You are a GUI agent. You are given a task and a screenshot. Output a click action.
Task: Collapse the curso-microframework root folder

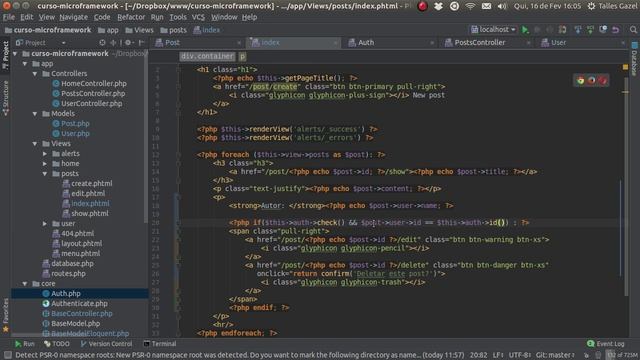tap(15, 54)
